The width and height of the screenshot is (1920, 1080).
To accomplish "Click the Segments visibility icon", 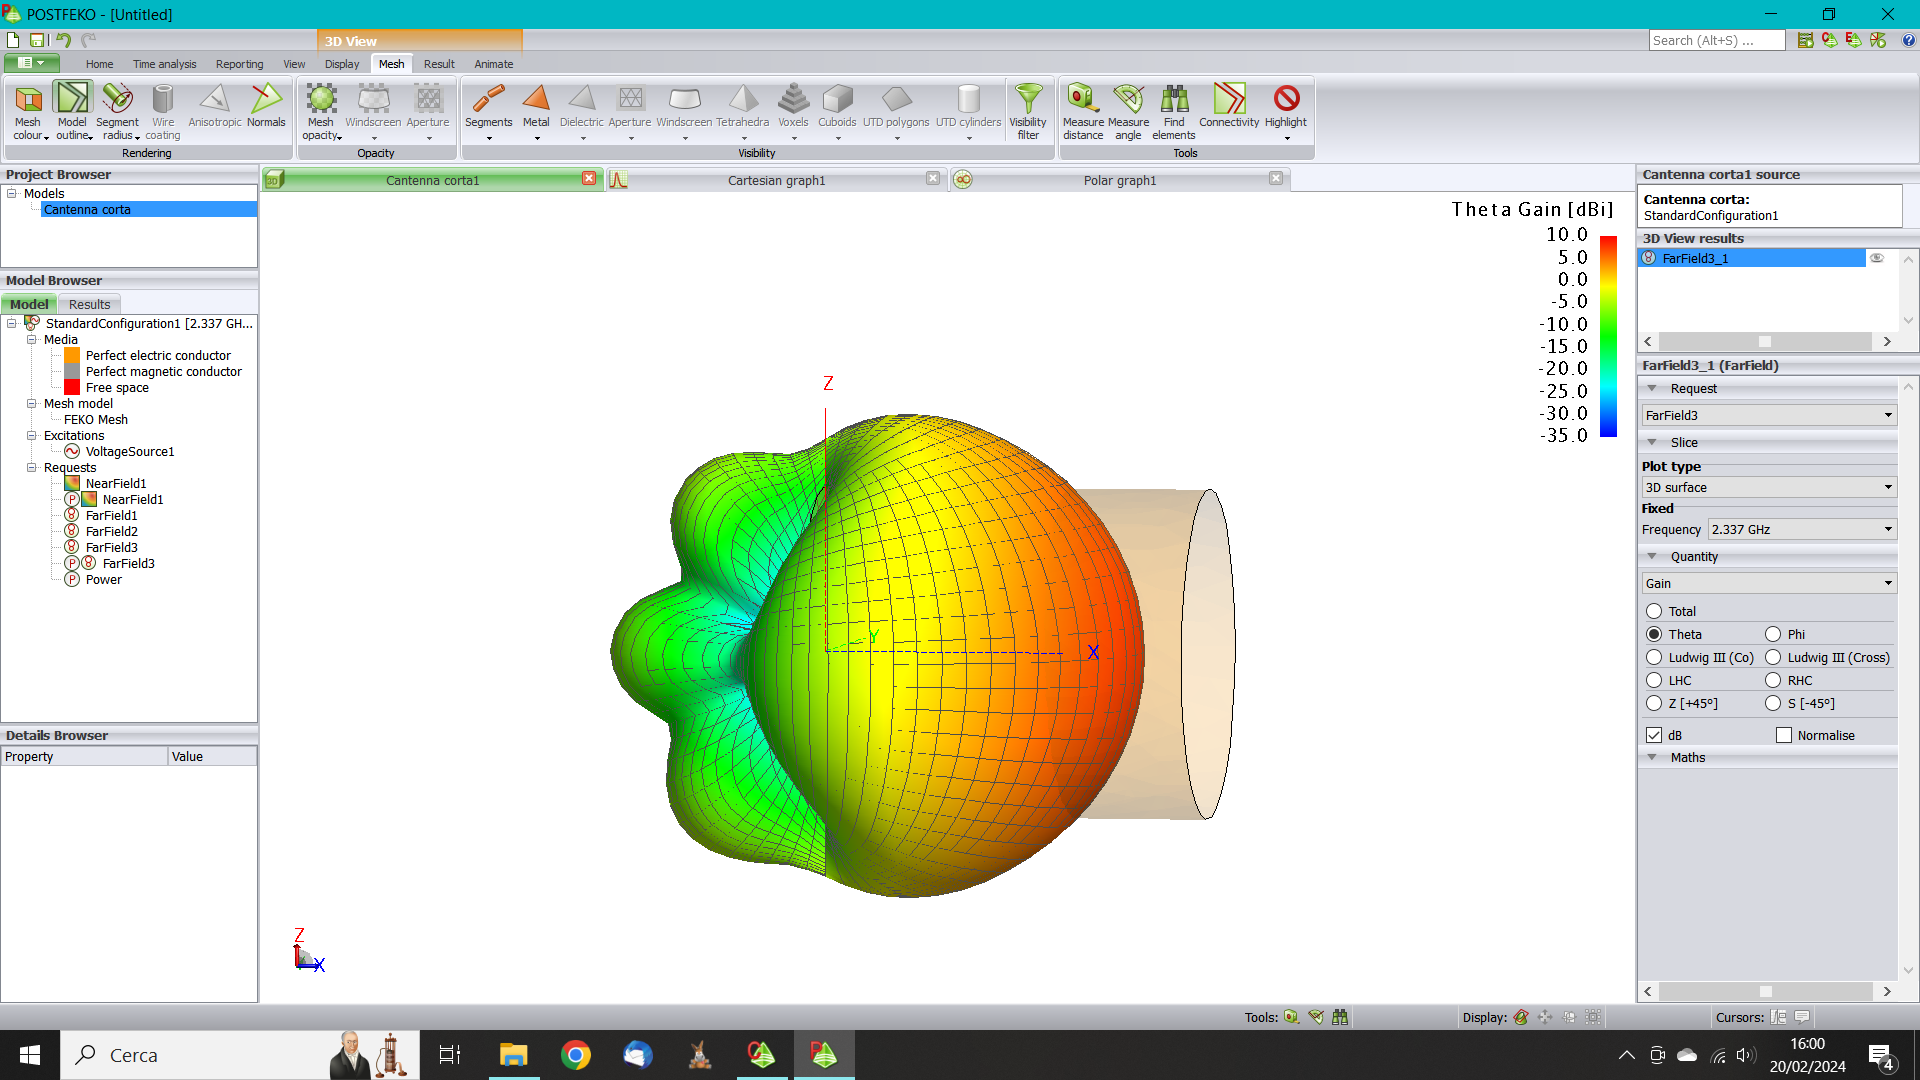I will point(488,100).
